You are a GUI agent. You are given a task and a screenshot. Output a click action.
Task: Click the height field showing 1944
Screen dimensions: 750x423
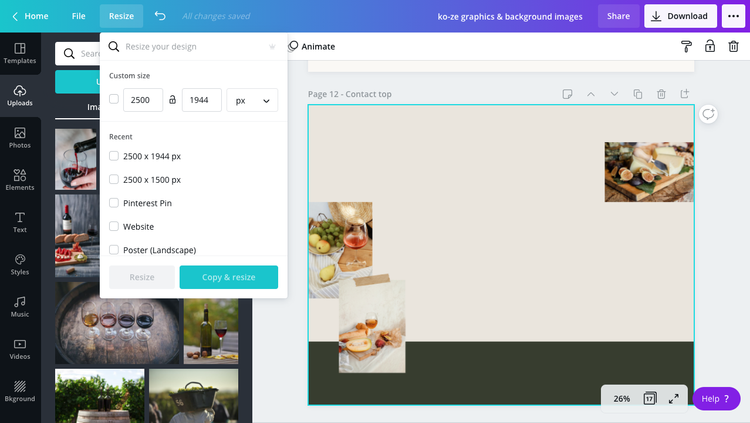[x=202, y=100]
